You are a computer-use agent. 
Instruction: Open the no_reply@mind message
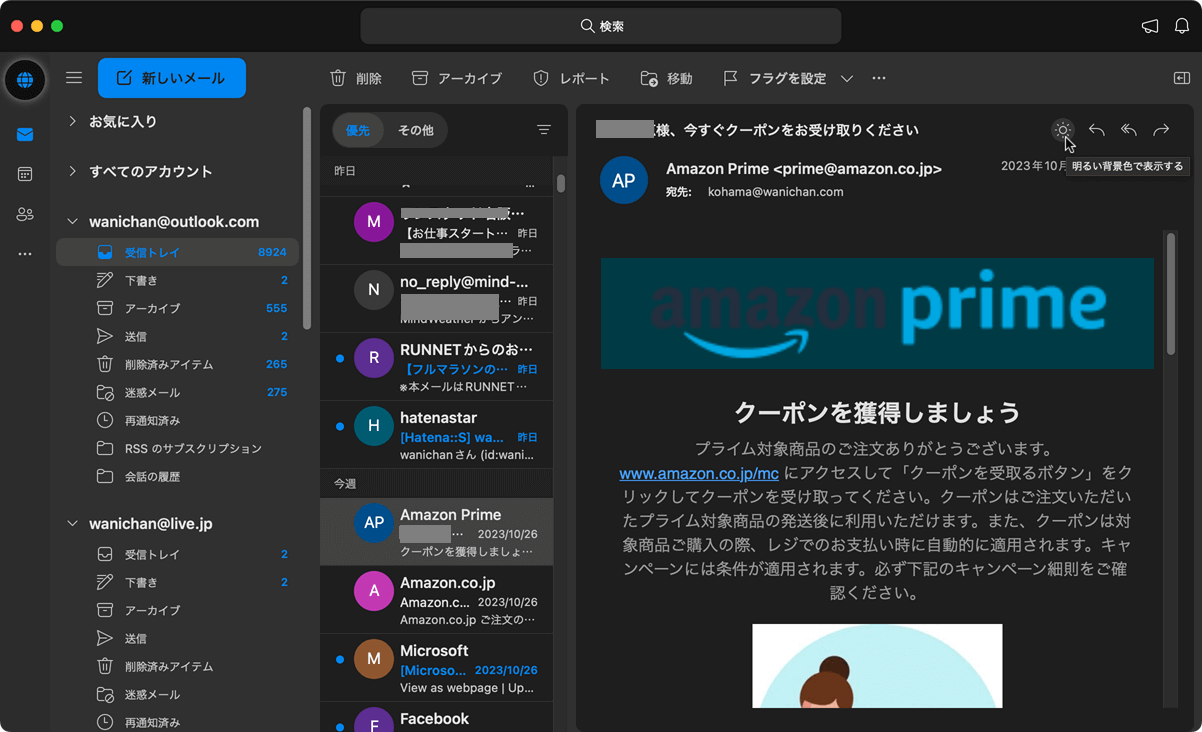coord(436,299)
